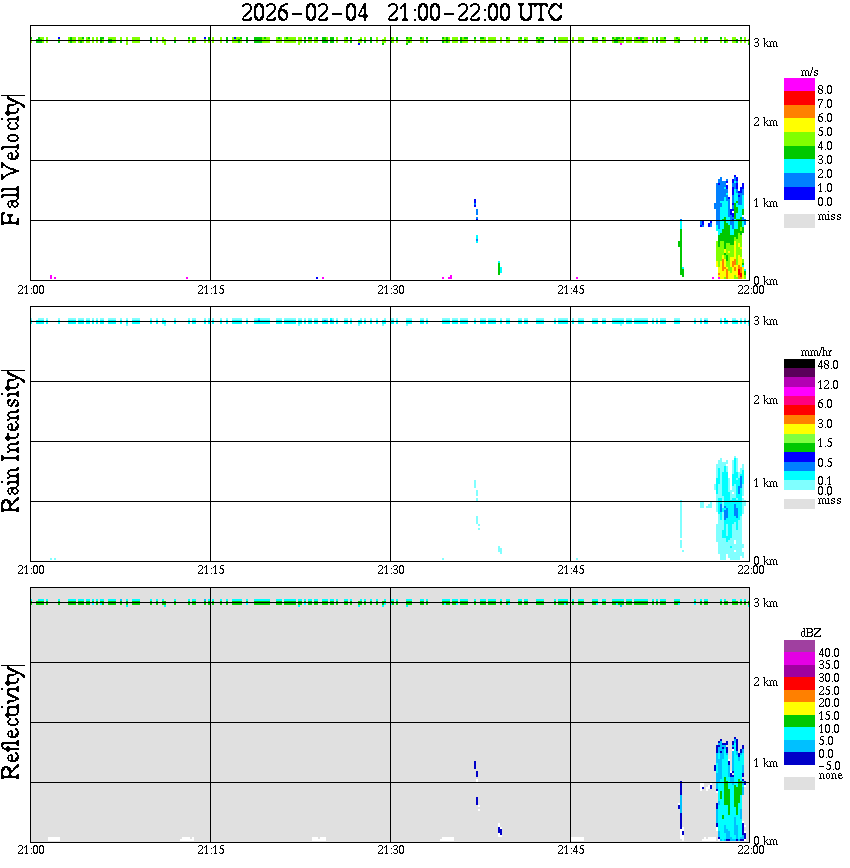The image size is (850, 868).
Task: Select the red 25.0 dBZ legend swatch
Action: (x=799, y=684)
